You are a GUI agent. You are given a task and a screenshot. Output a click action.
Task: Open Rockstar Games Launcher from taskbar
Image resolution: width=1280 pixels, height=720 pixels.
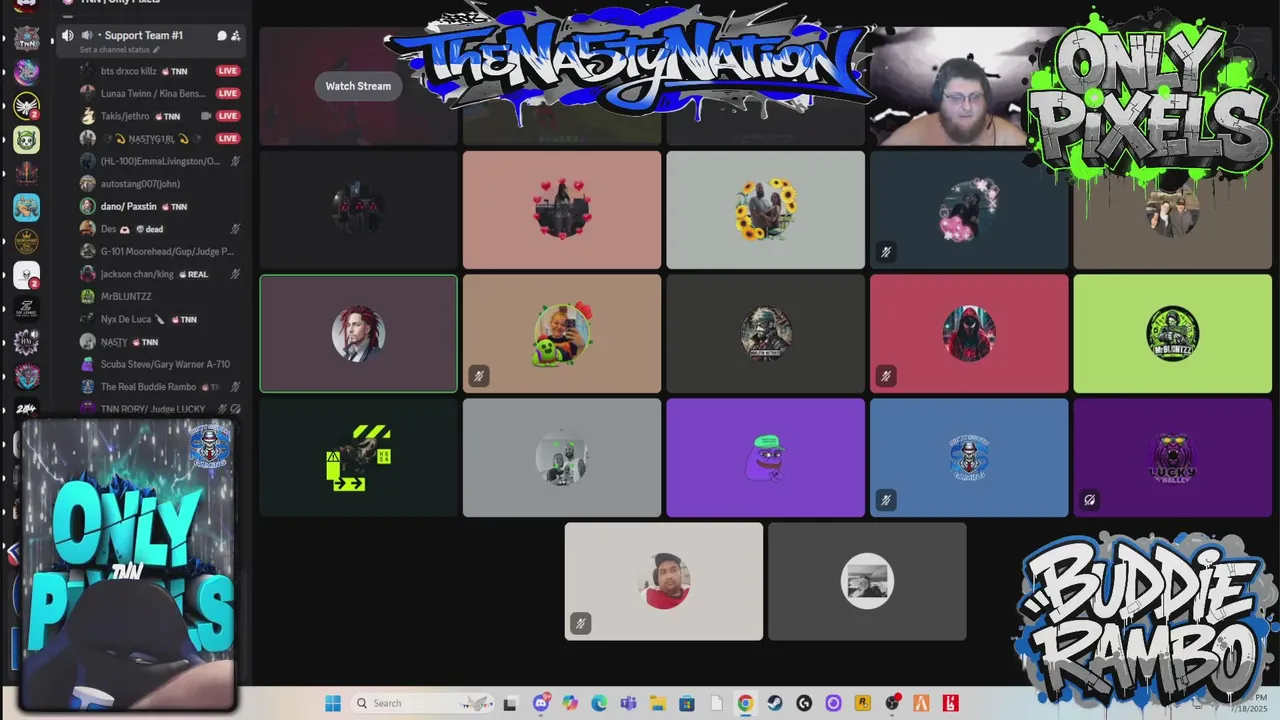click(x=863, y=703)
